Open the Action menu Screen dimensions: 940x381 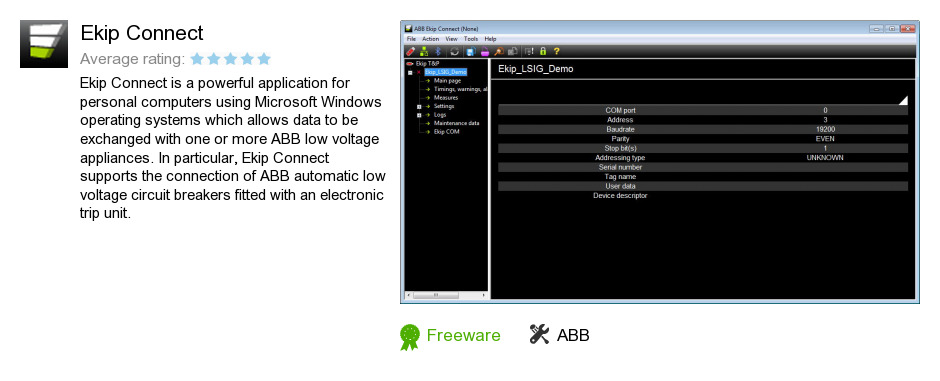[430, 39]
